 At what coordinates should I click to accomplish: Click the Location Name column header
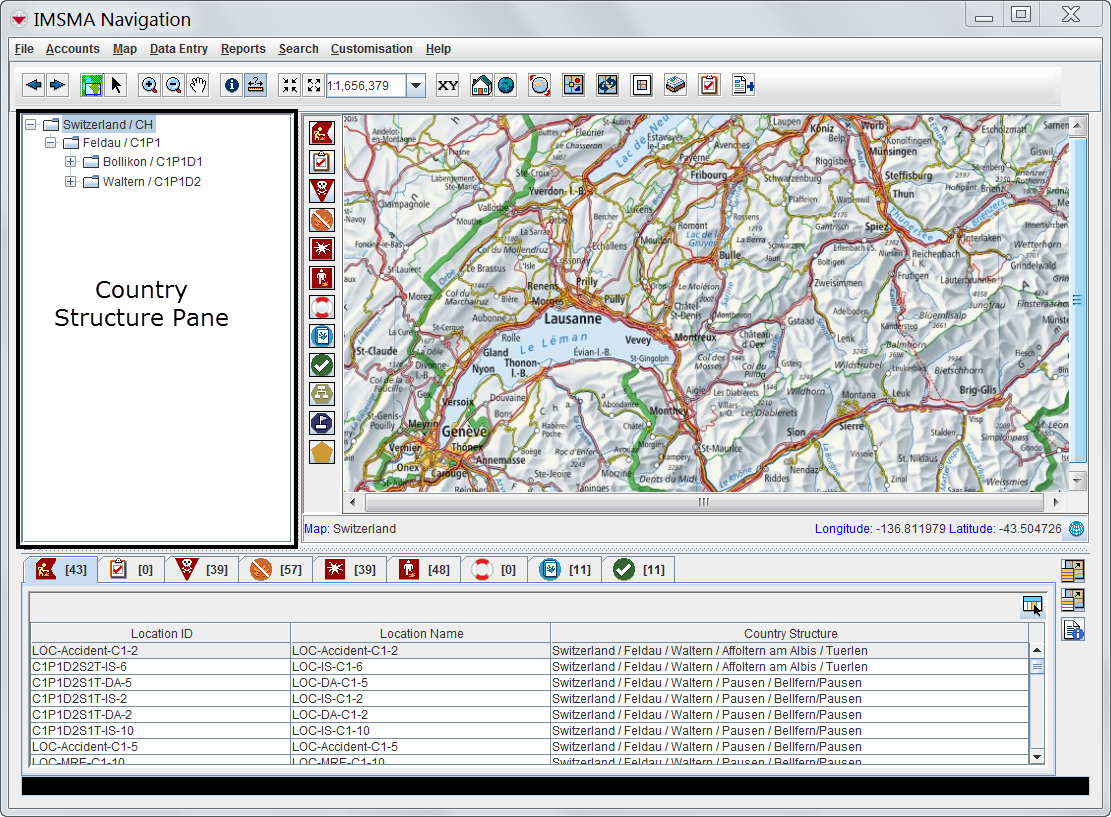tap(421, 633)
